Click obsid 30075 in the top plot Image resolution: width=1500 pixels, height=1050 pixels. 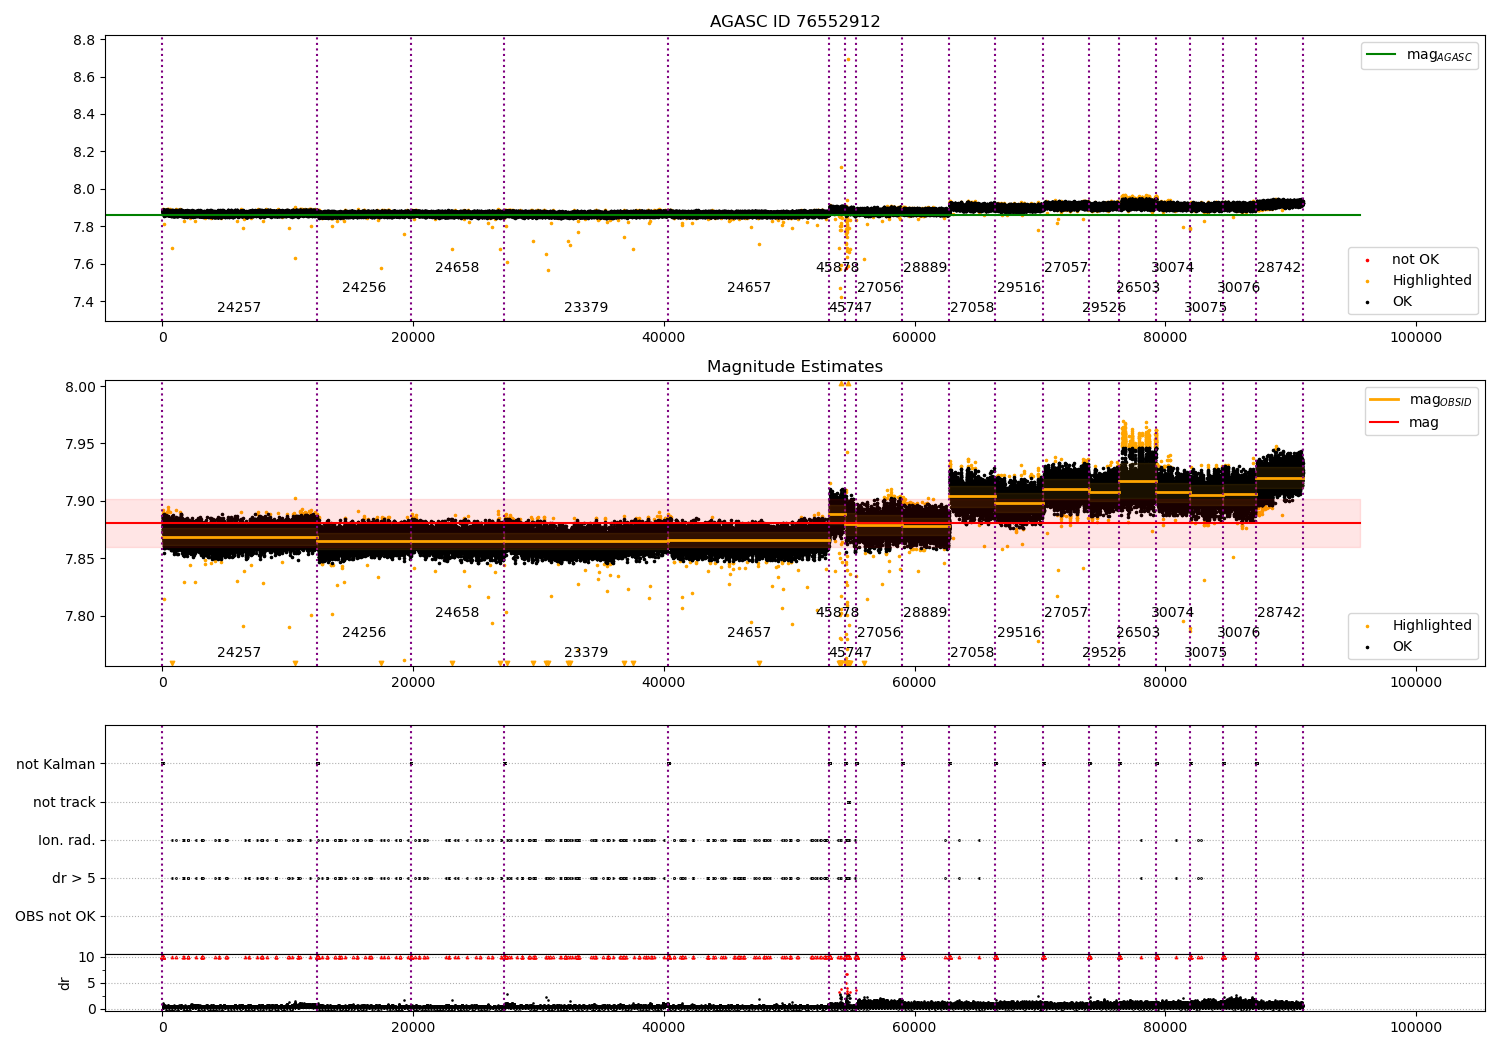point(1205,308)
